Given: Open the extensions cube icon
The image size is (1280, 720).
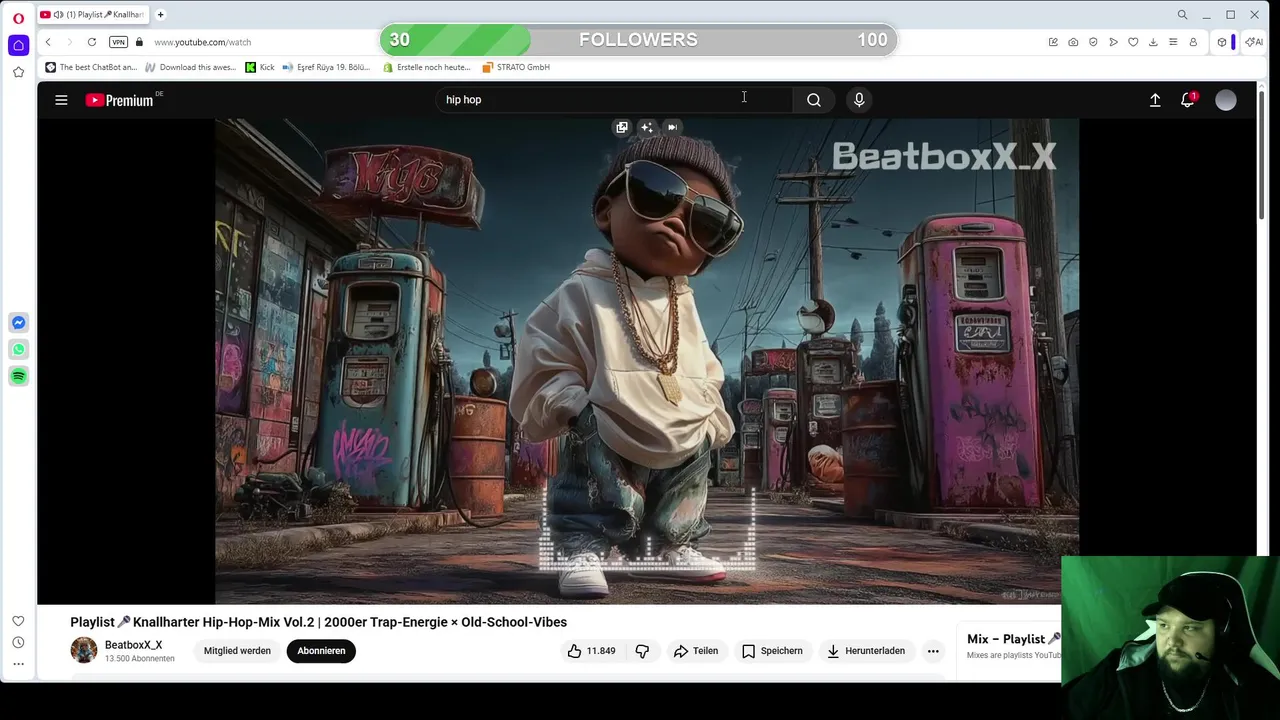Looking at the screenshot, I should [x=1222, y=42].
